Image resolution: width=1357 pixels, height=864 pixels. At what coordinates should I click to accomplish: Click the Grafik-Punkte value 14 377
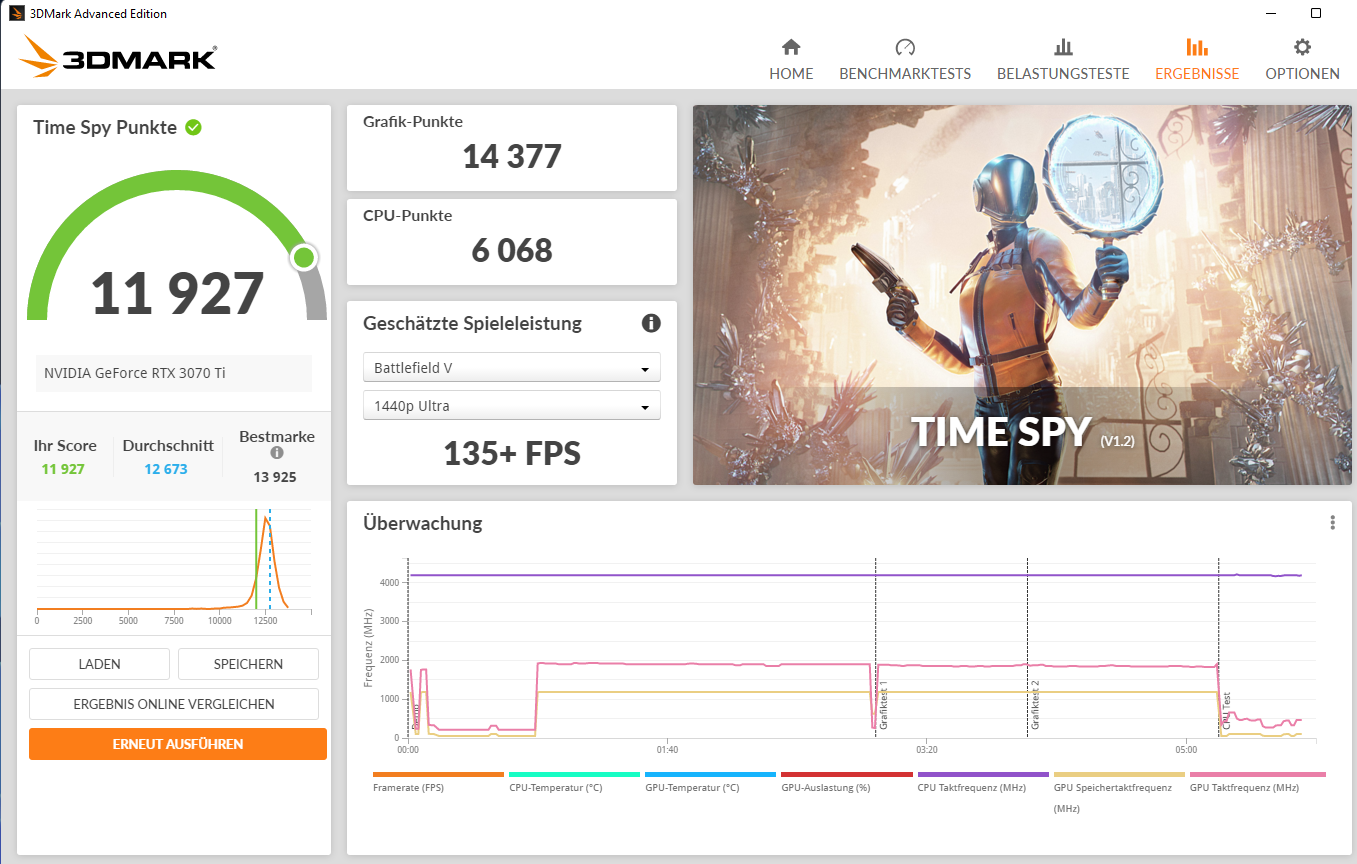[512, 157]
